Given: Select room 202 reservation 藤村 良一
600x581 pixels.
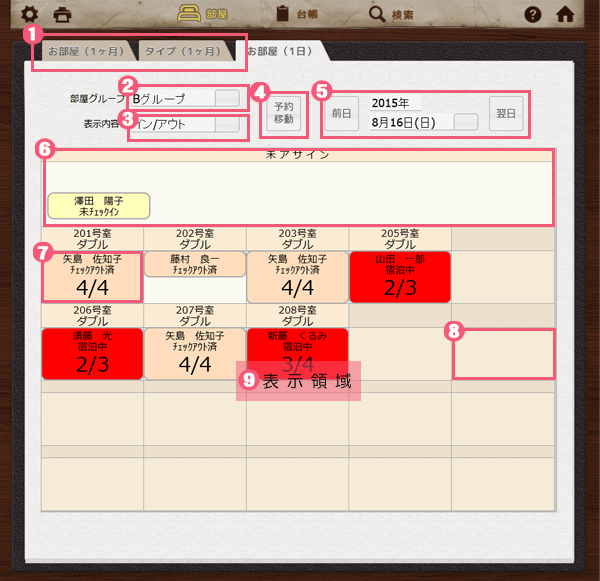Looking at the screenshot, I should tap(194, 264).
